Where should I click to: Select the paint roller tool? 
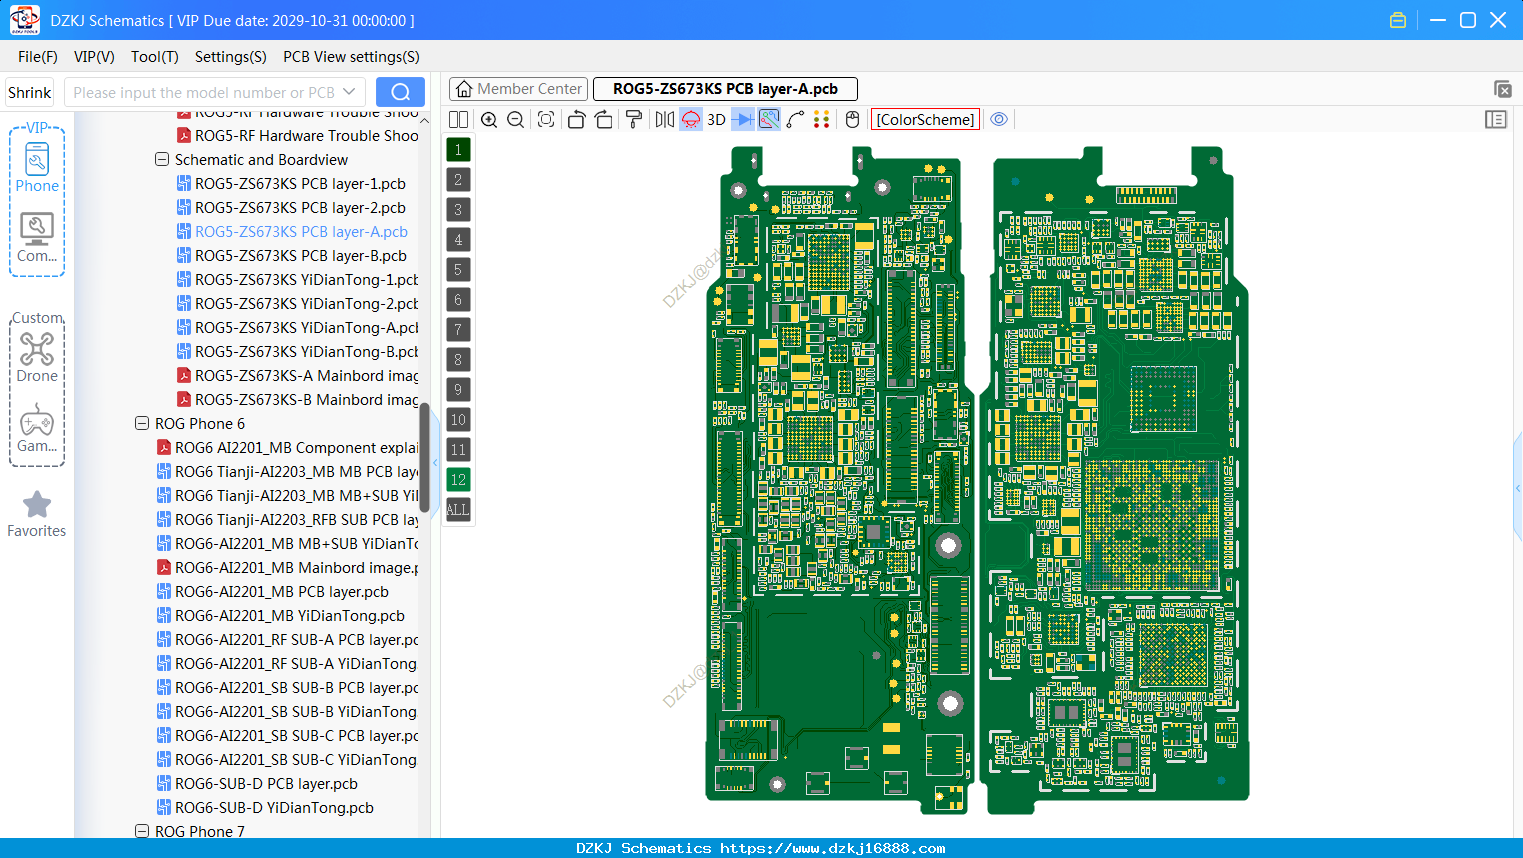[x=634, y=120]
